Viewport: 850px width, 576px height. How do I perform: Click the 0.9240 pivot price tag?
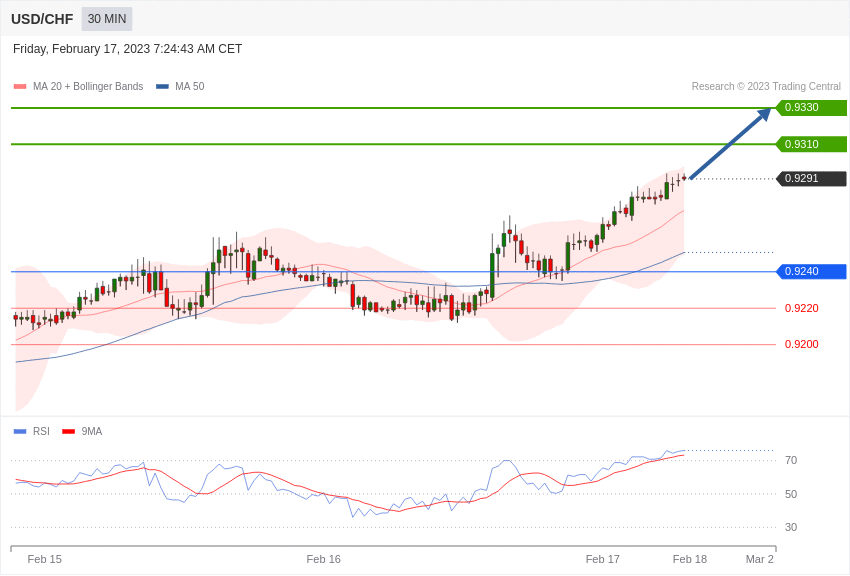coord(811,271)
